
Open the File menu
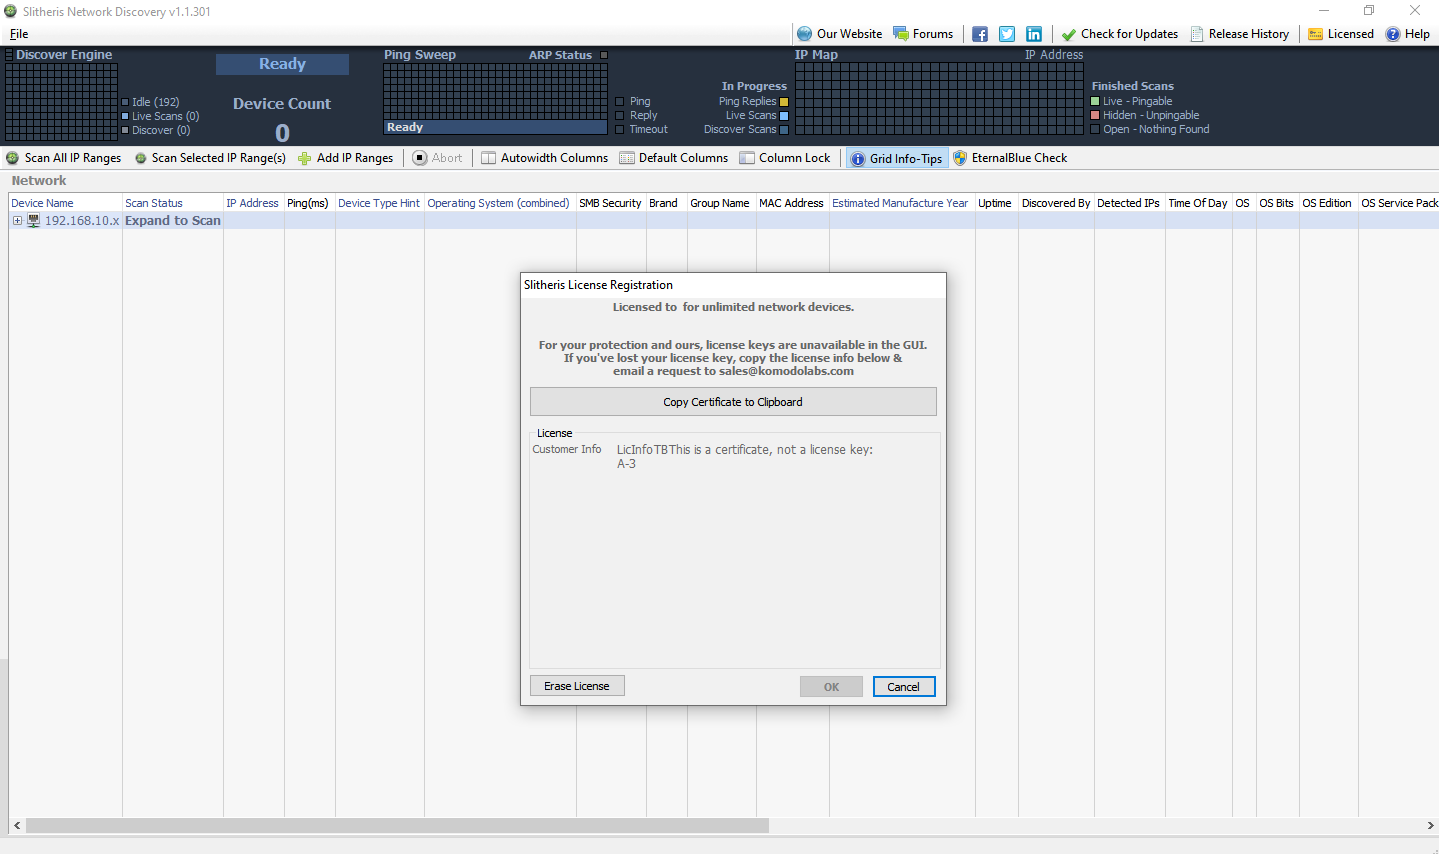pos(19,34)
